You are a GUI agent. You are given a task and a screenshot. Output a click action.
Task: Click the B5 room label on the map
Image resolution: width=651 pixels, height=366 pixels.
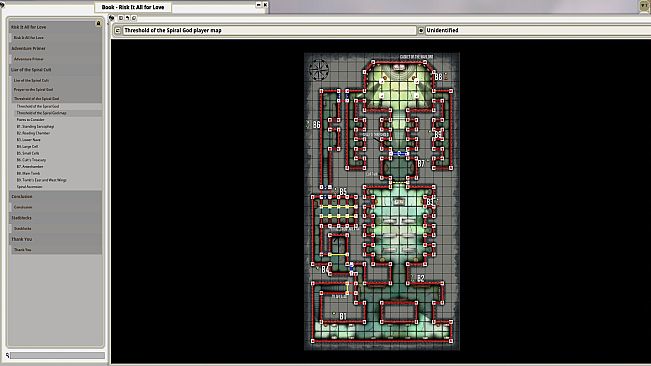[x=343, y=192]
